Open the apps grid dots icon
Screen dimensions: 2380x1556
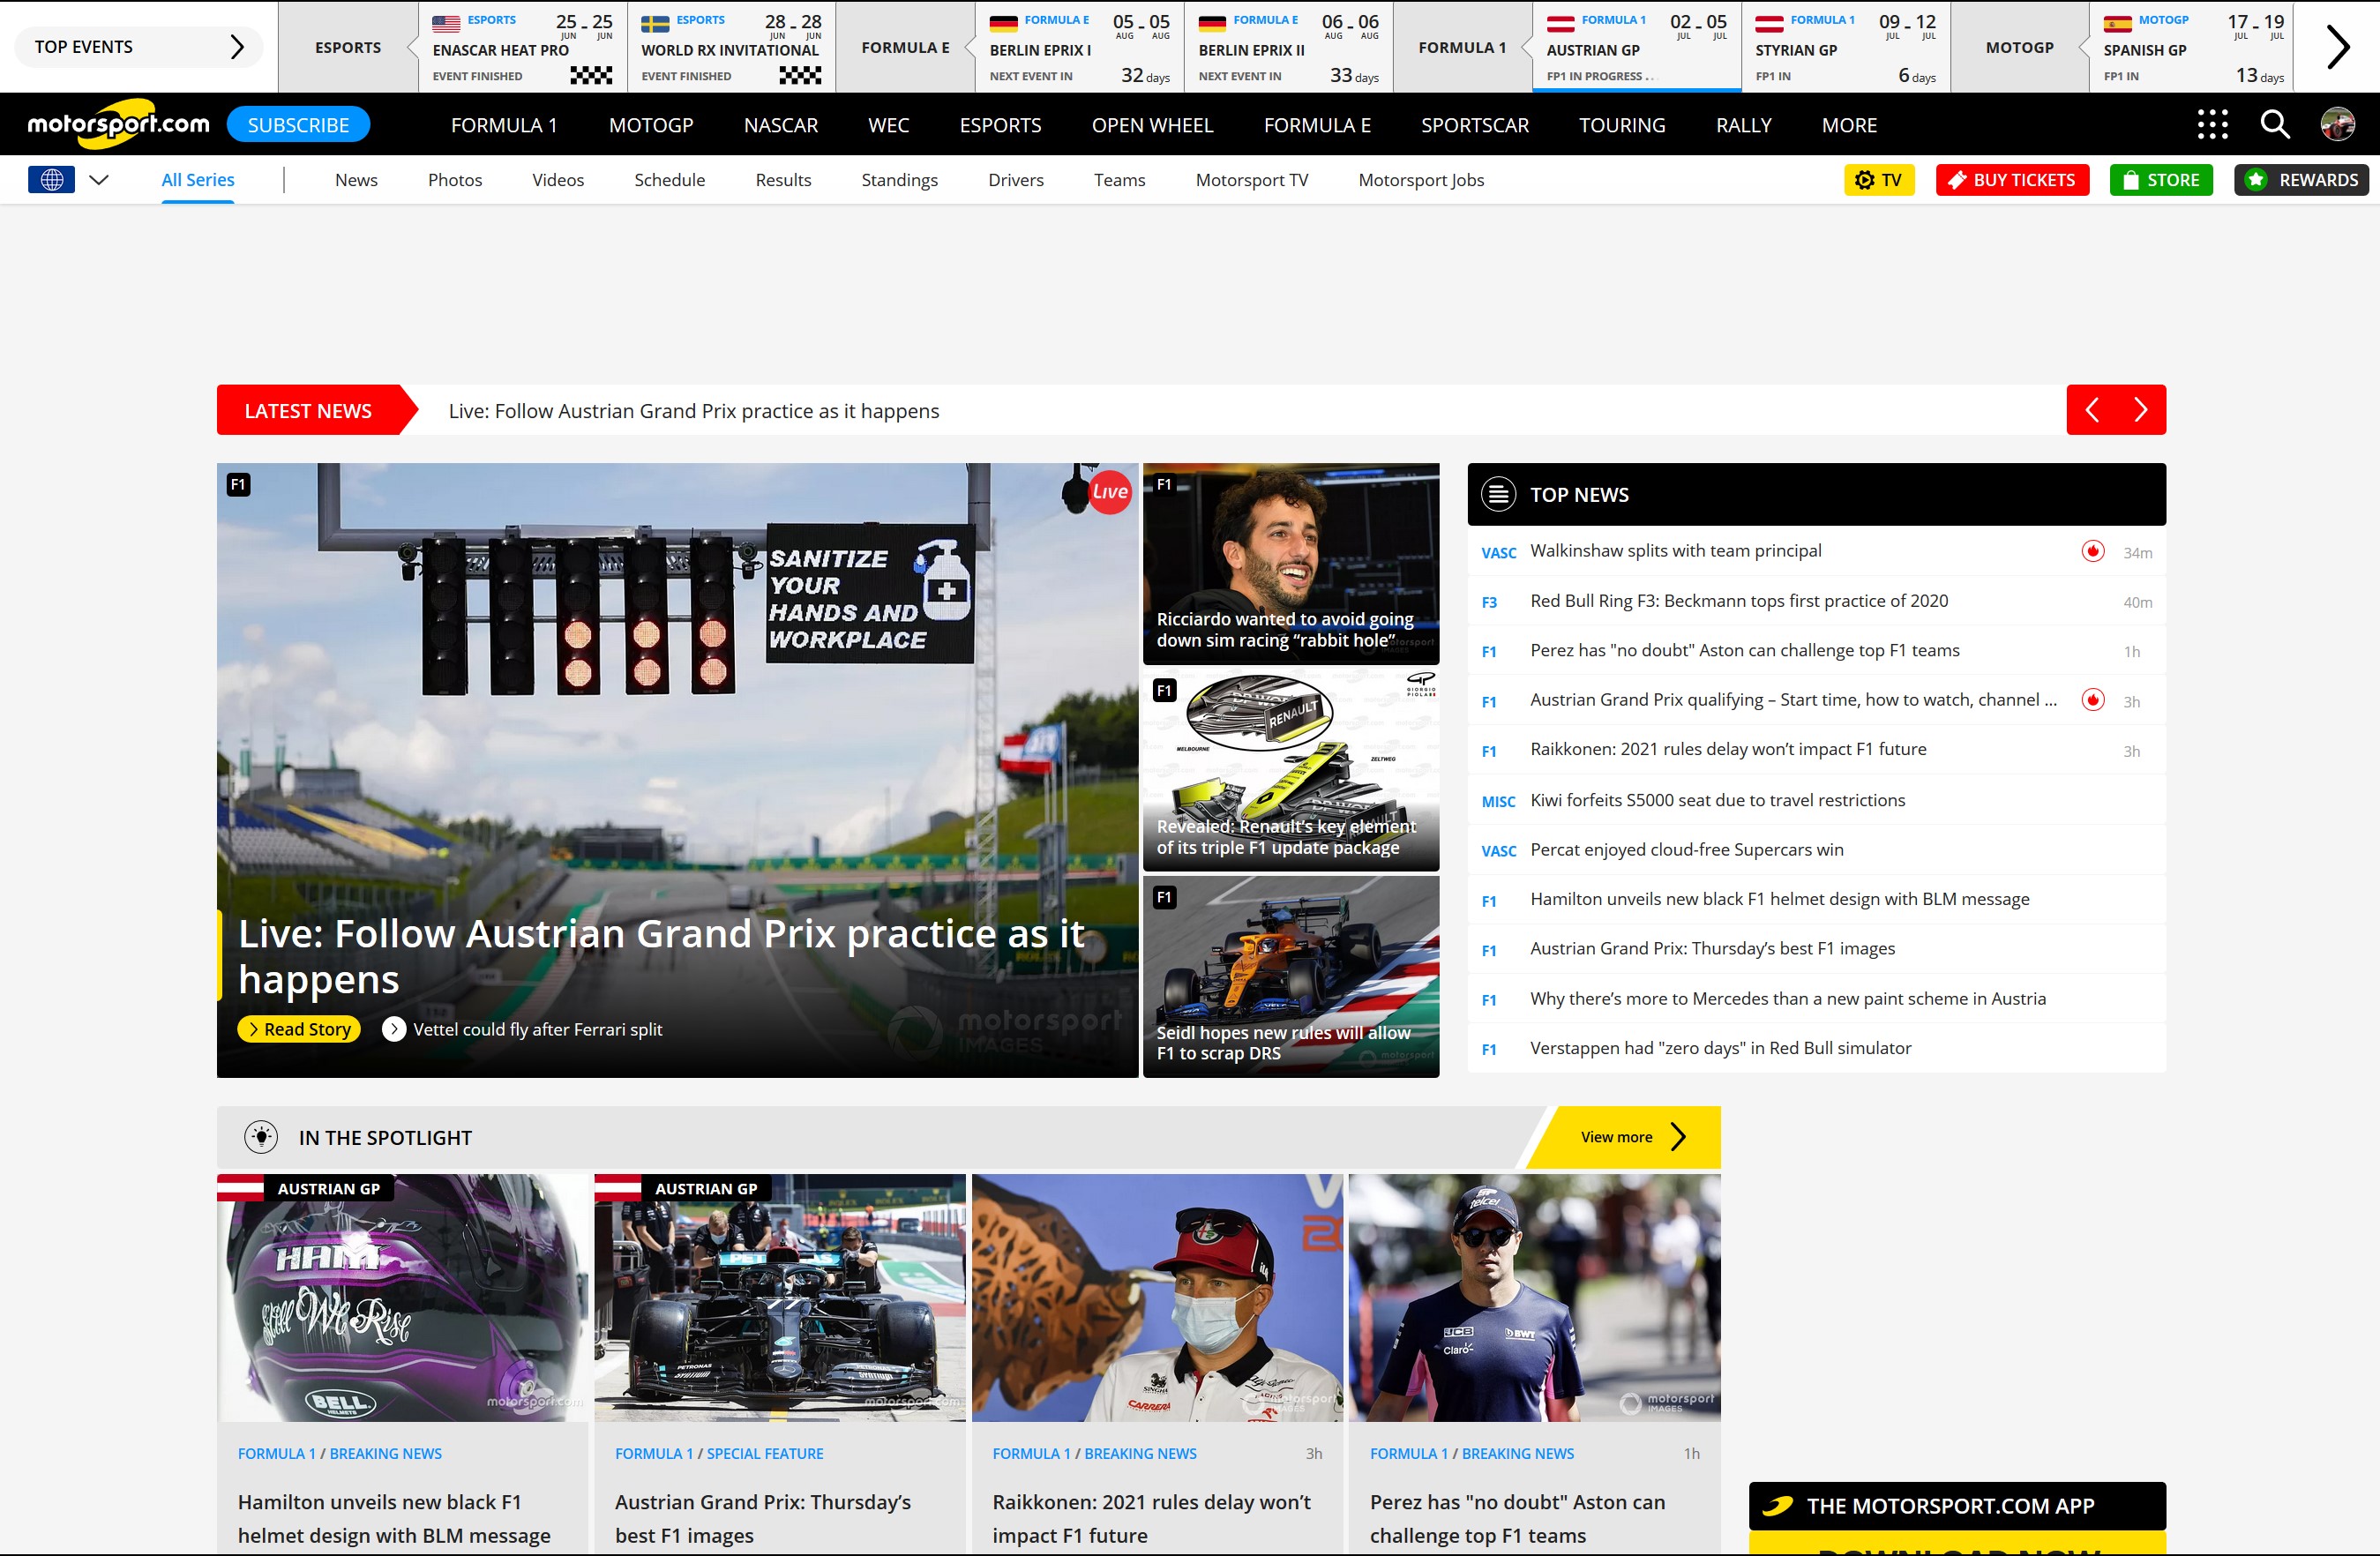2212,124
